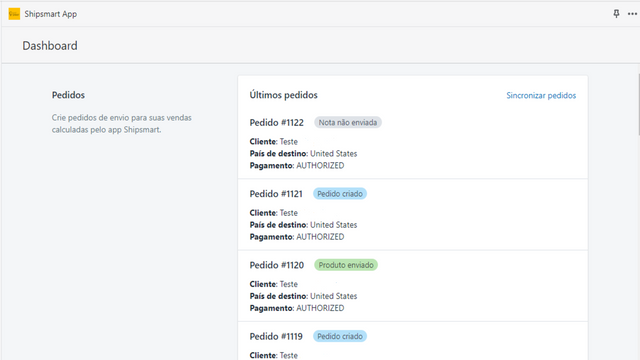The image size is (640, 360).
Task: Click the page vertical scrollbar
Action: tap(638, 104)
